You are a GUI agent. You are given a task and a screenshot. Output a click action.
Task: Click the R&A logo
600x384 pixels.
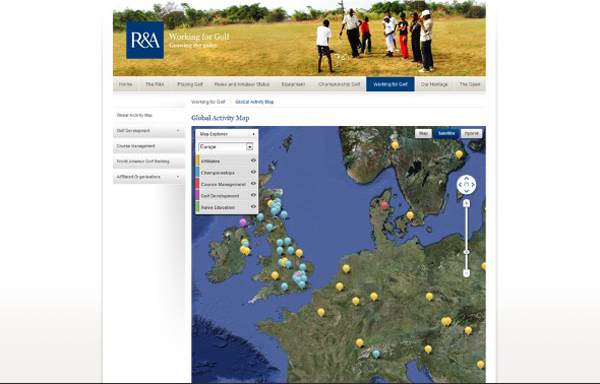point(145,40)
